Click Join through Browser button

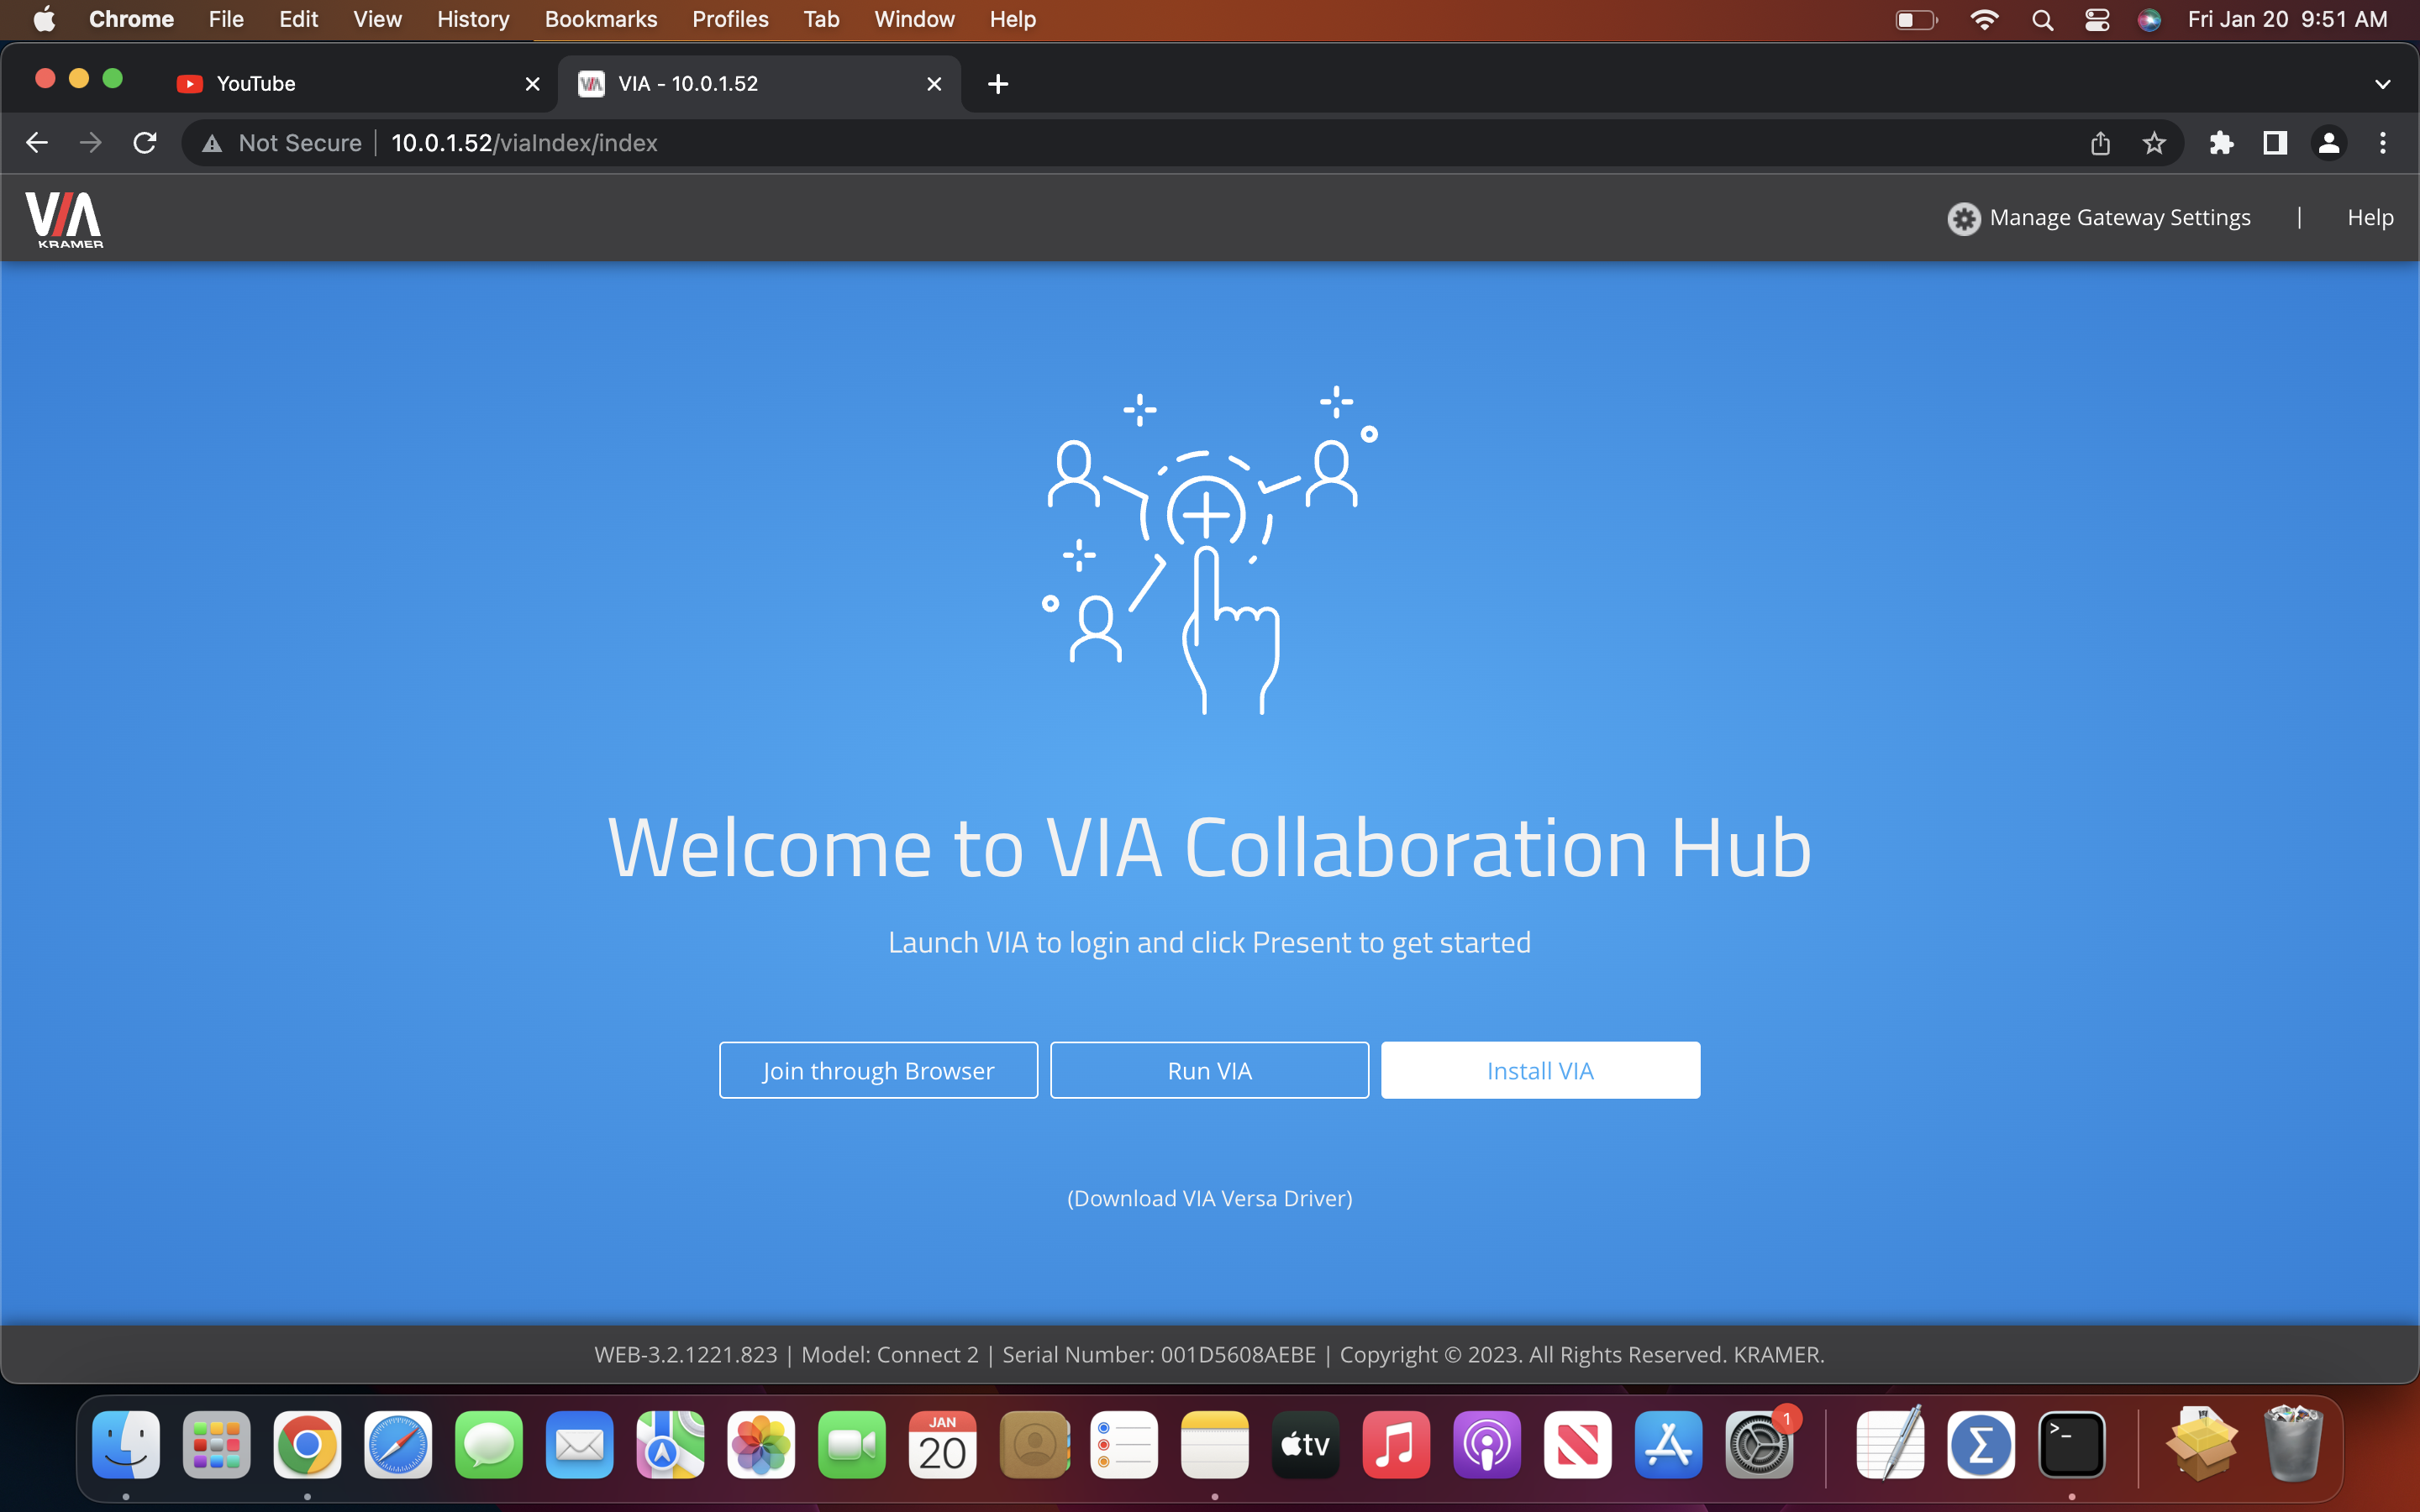pos(878,1070)
